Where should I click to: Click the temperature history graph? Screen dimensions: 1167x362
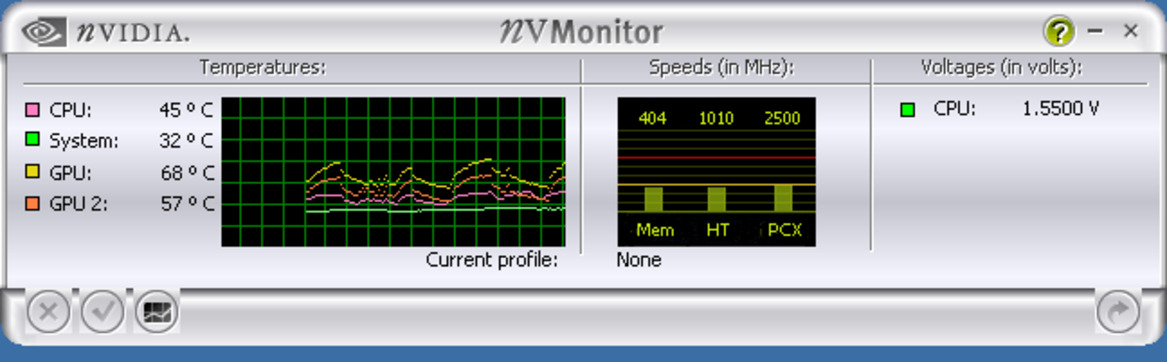tap(393, 171)
